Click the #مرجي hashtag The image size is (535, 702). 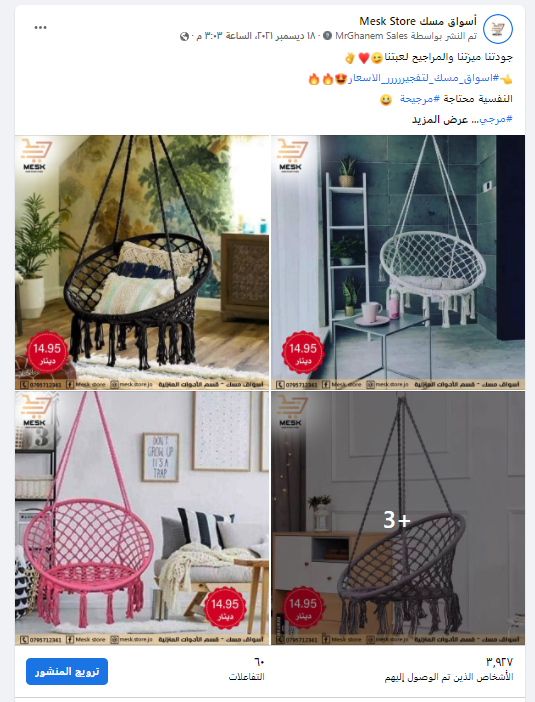(496, 120)
